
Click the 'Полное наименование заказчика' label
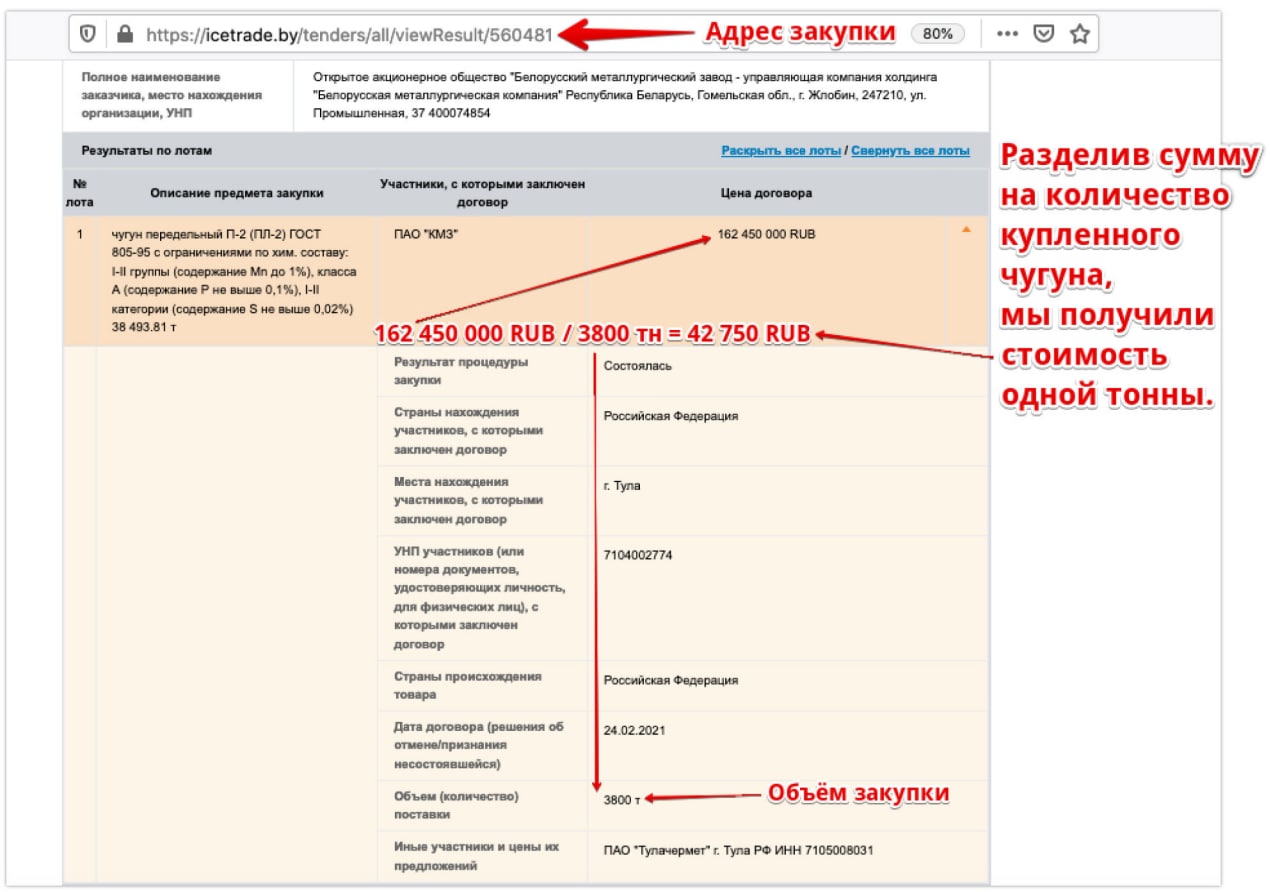pyautogui.click(x=172, y=95)
